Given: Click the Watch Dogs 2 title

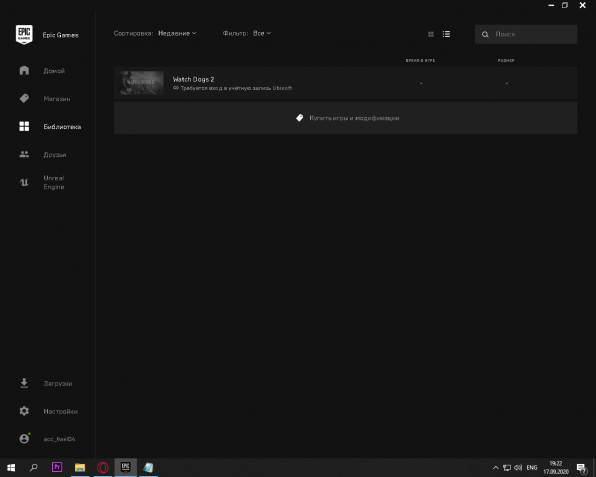Looking at the screenshot, I should pyautogui.click(x=193, y=79).
